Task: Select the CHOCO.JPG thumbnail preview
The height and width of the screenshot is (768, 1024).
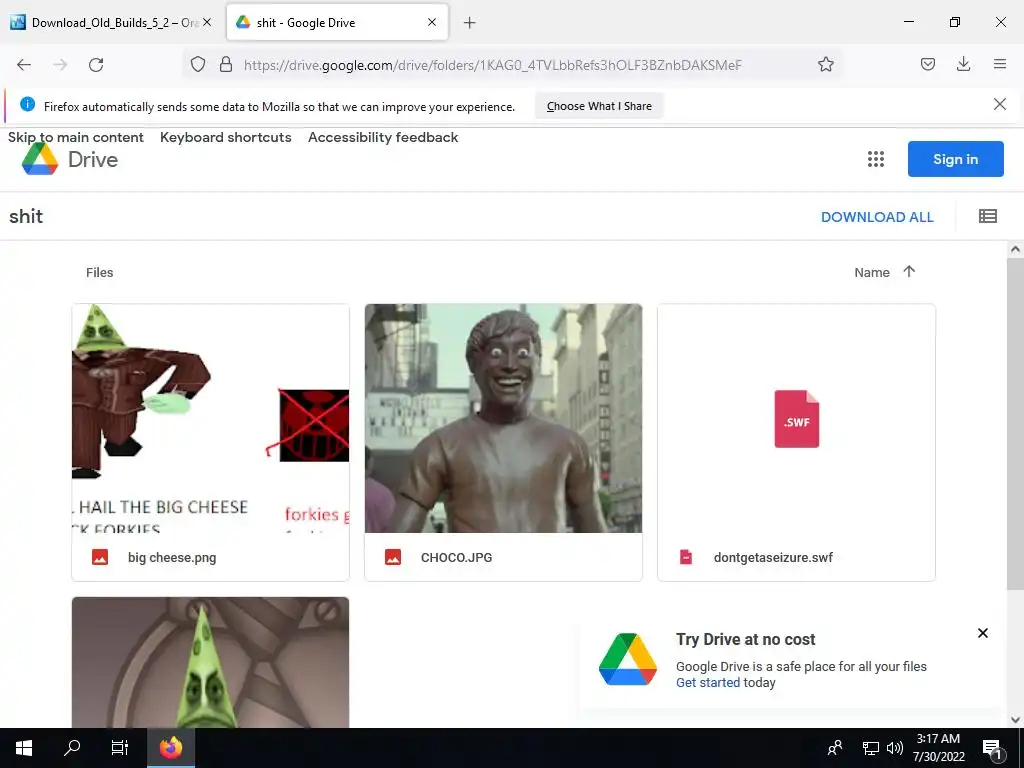Action: pos(503,418)
